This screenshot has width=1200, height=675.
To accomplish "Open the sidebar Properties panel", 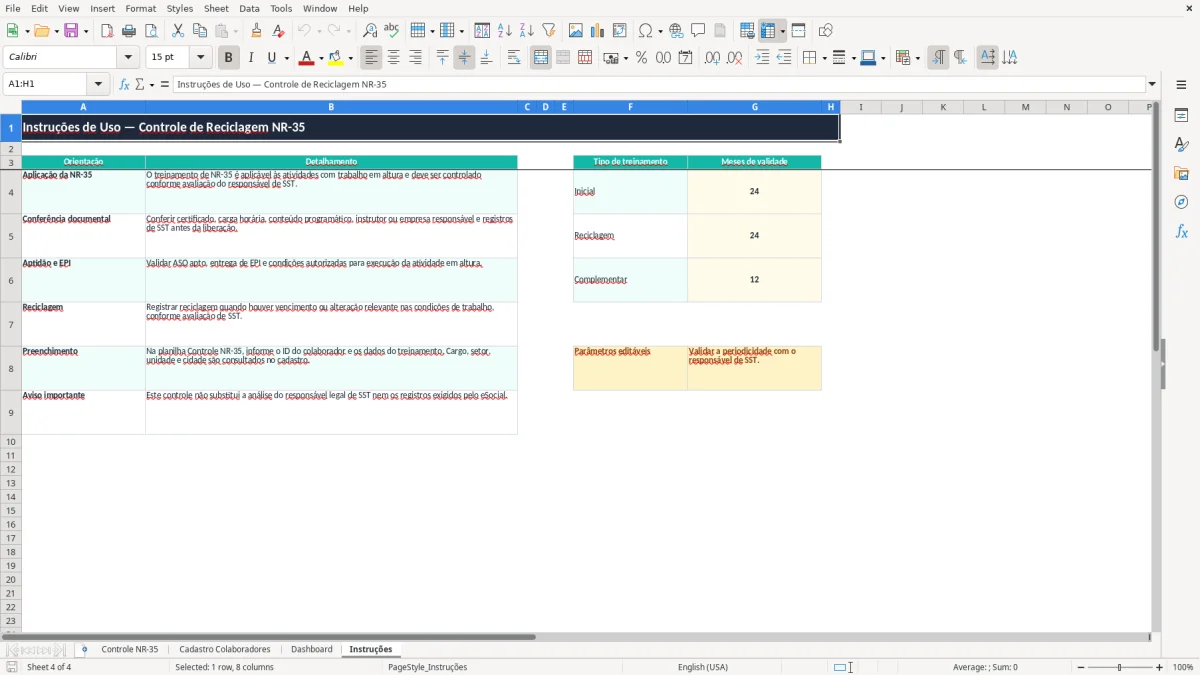I will [x=1181, y=115].
